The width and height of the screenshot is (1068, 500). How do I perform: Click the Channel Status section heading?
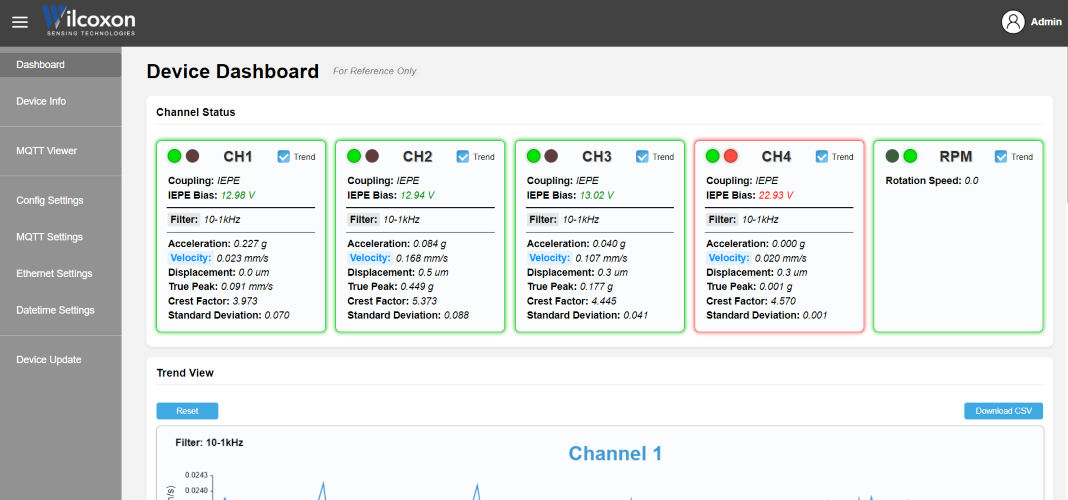tap(196, 112)
